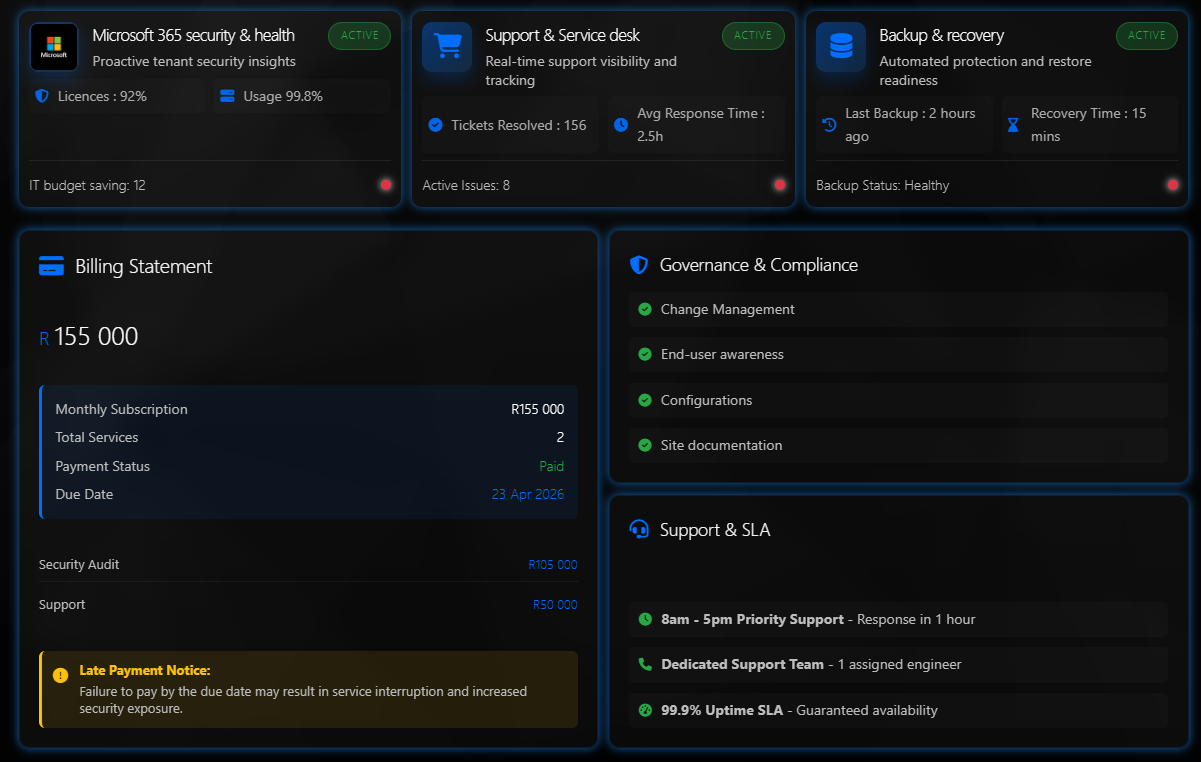Image resolution: width=1201 pixels, height=762 pixels.
Task: Select the phone icon beside Dedicated Support Team
Action: click(x=644, y=664)
